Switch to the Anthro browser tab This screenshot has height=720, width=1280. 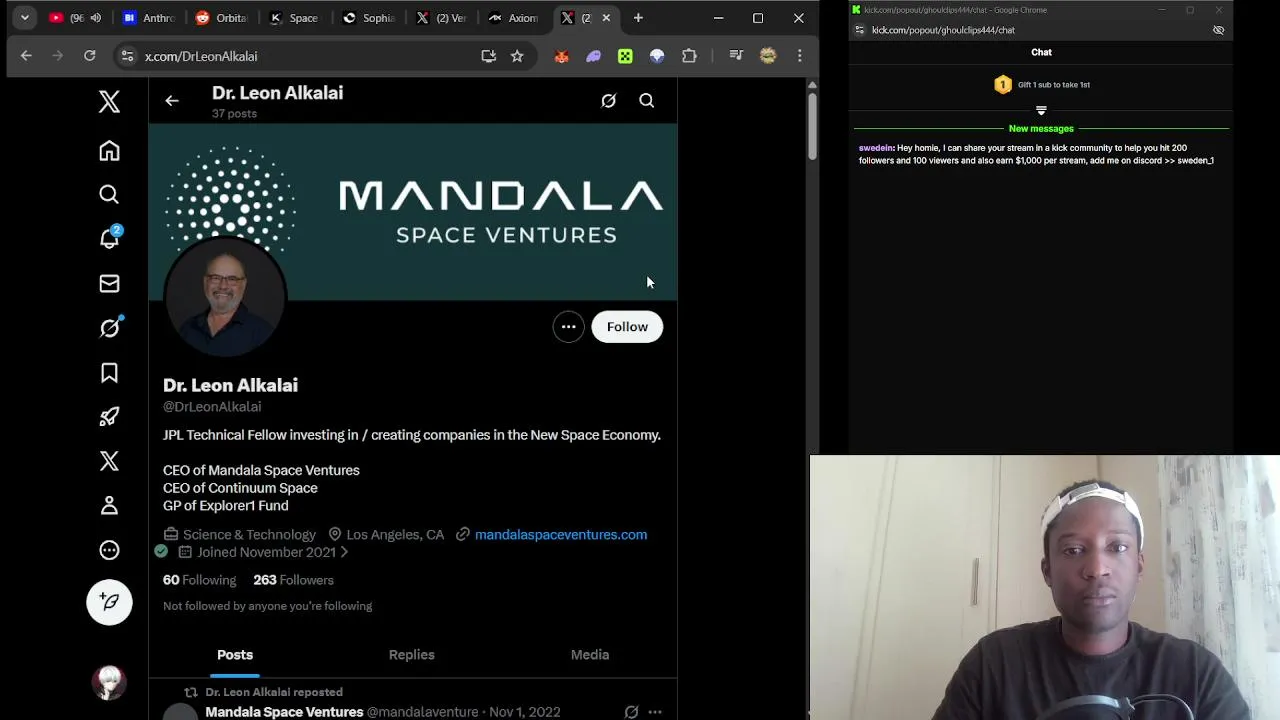coord(148,18)
